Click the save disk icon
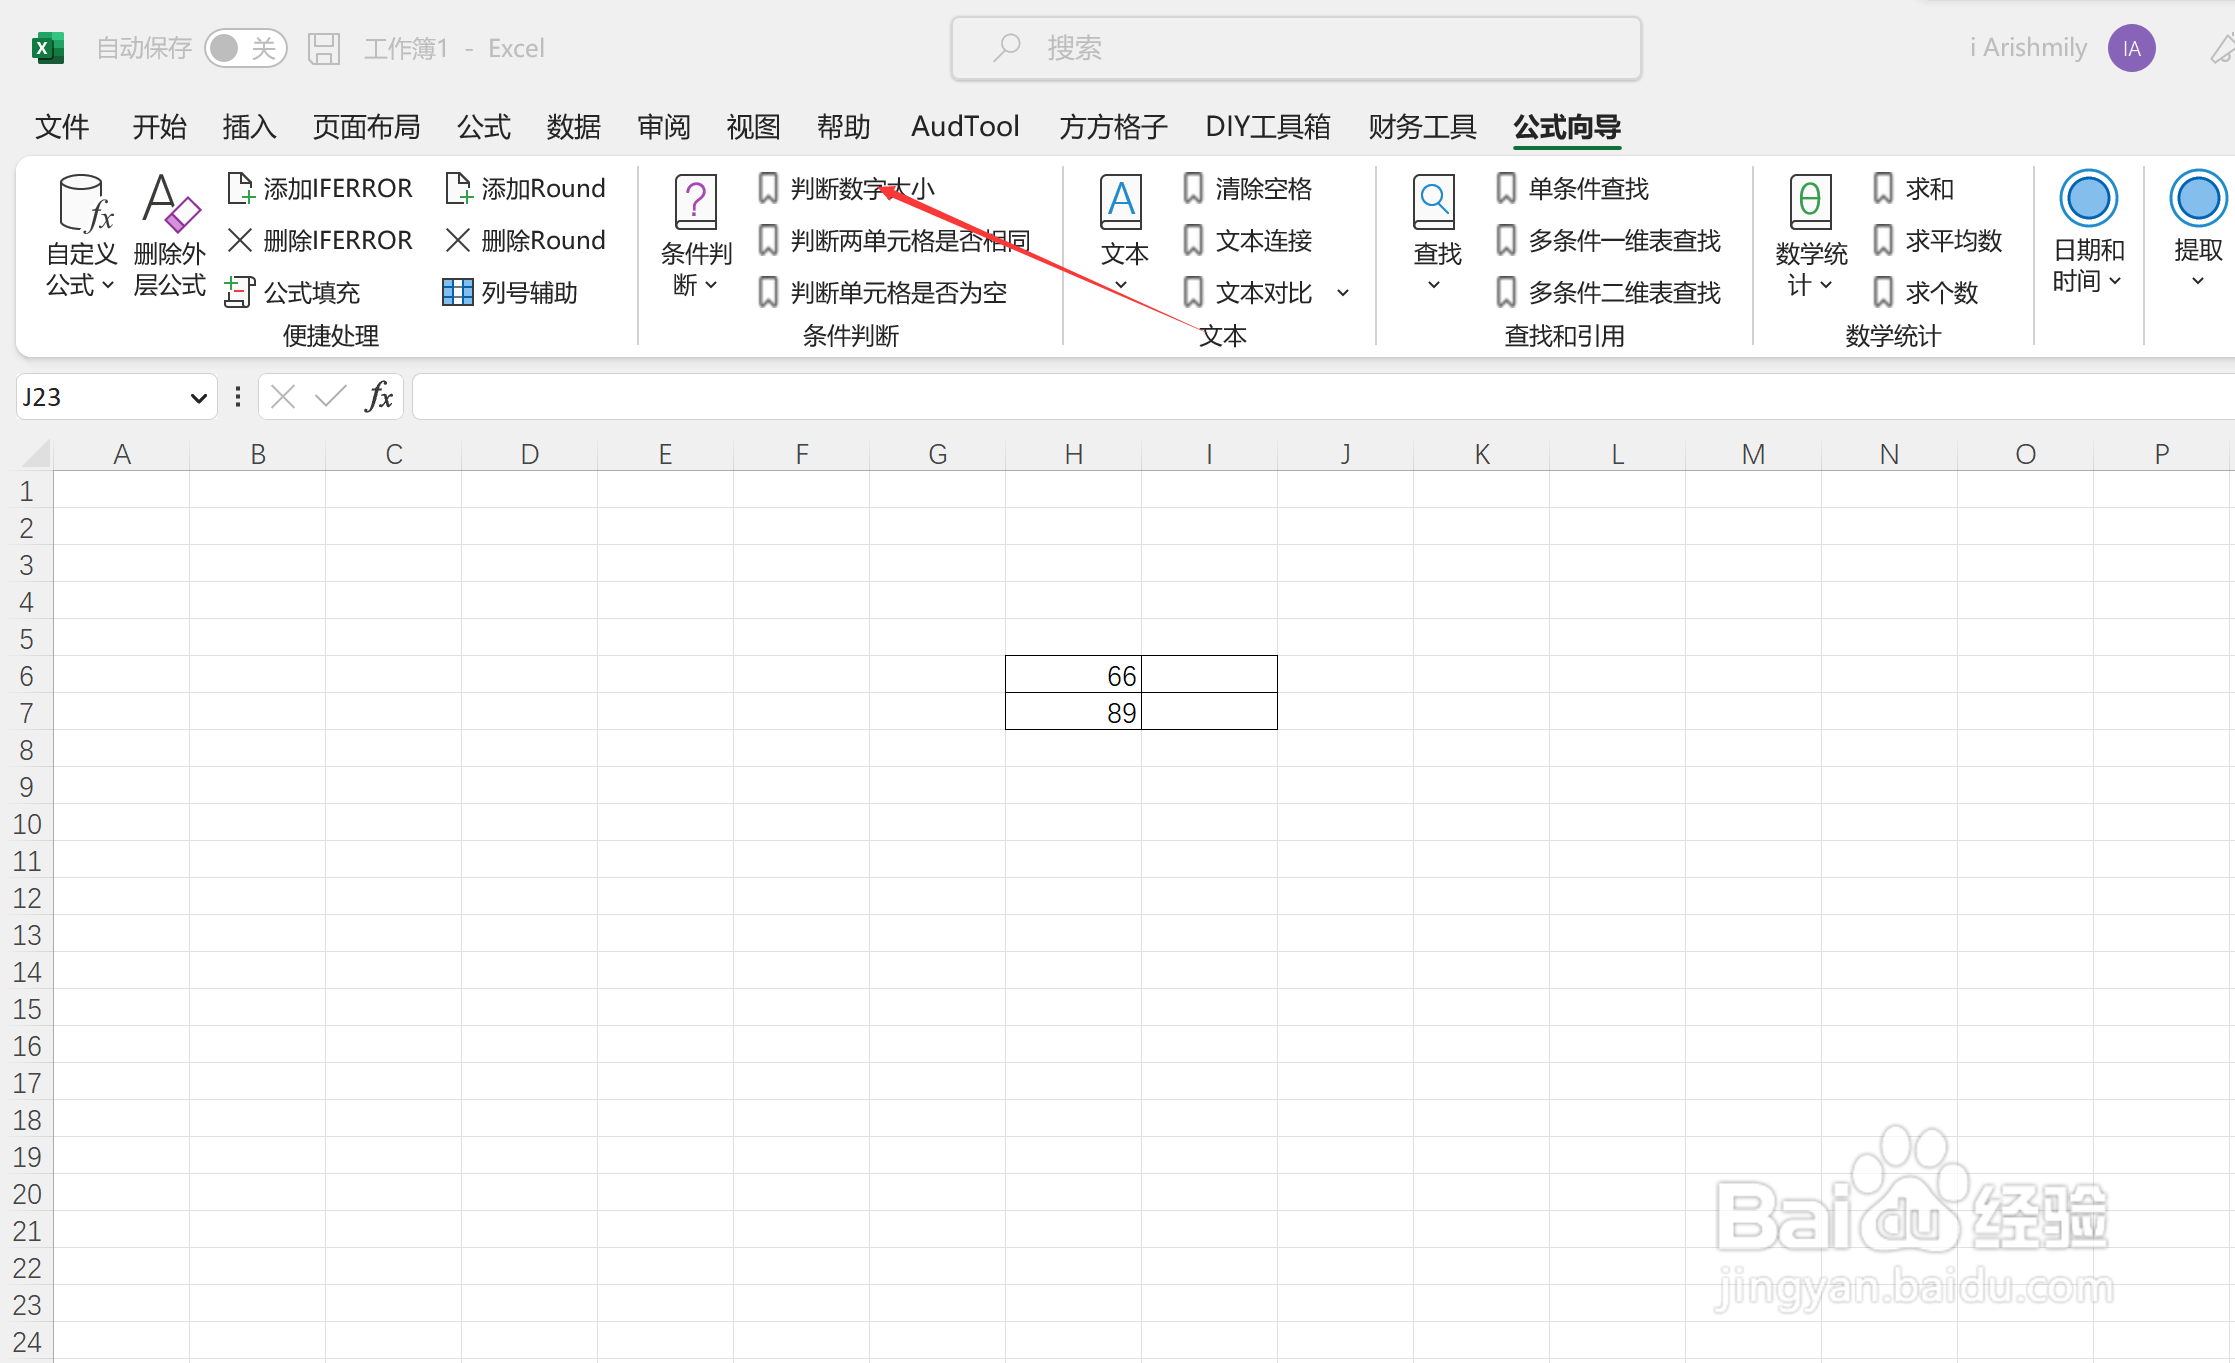The image size is (2235, 1363). [324, 48]
